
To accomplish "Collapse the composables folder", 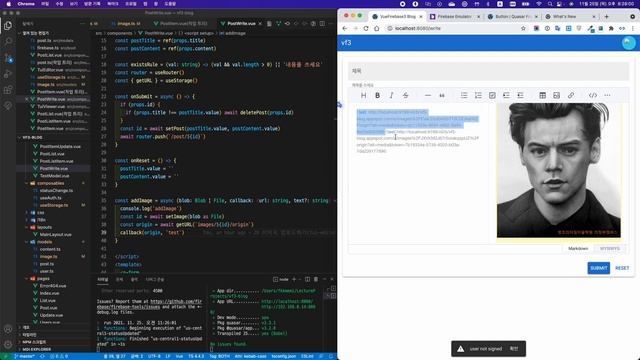I will [x=50, y=183].
